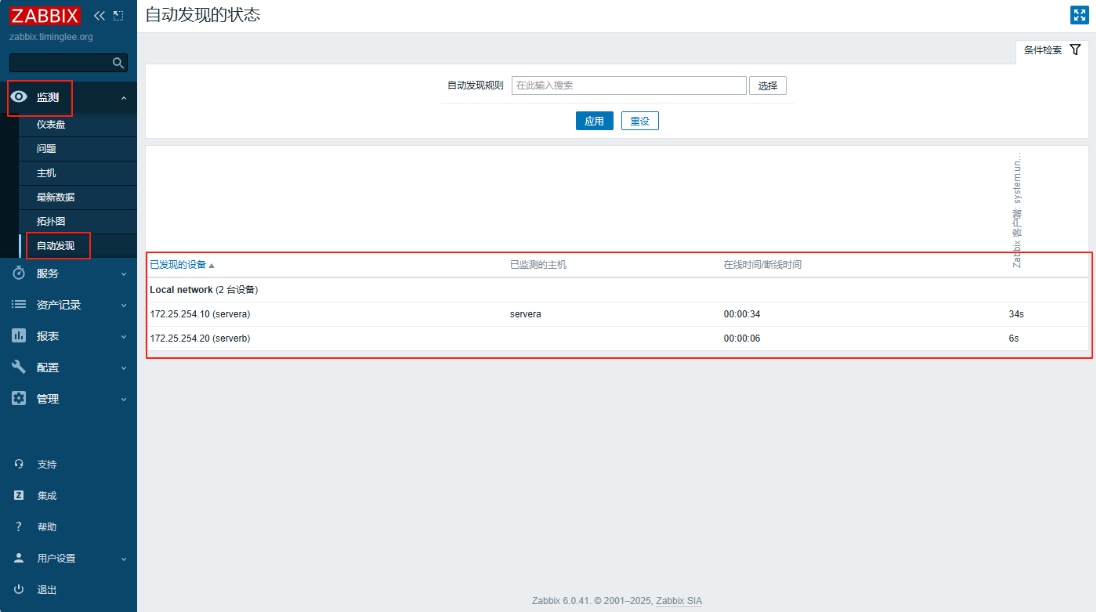Viewport: 1096px width, 612px height.
Task: Click the list icon for 资产记录
Action: [19, 305]
